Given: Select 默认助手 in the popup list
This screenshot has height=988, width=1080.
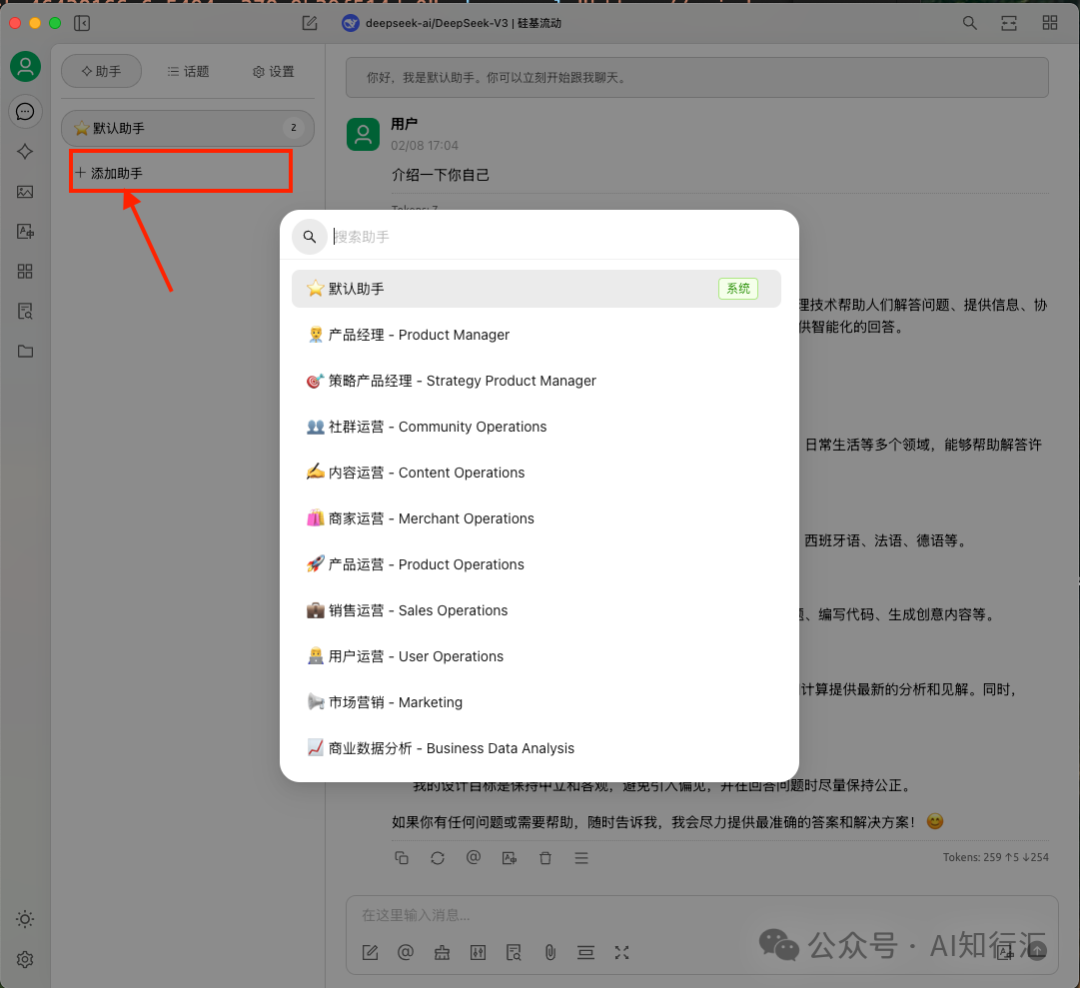Looking at the screenshot, I should point(537,289).
